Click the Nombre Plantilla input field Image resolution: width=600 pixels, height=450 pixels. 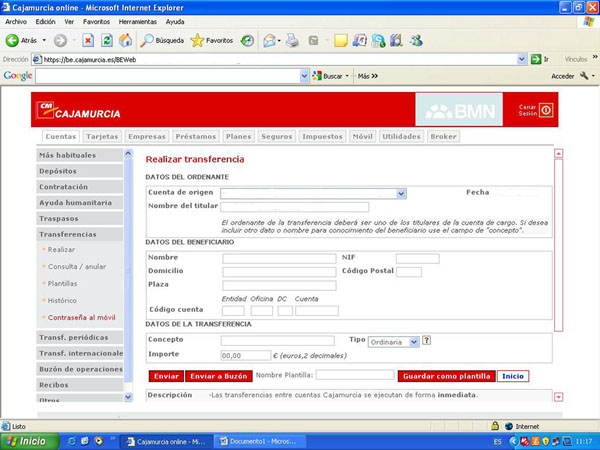coord(355,375)
